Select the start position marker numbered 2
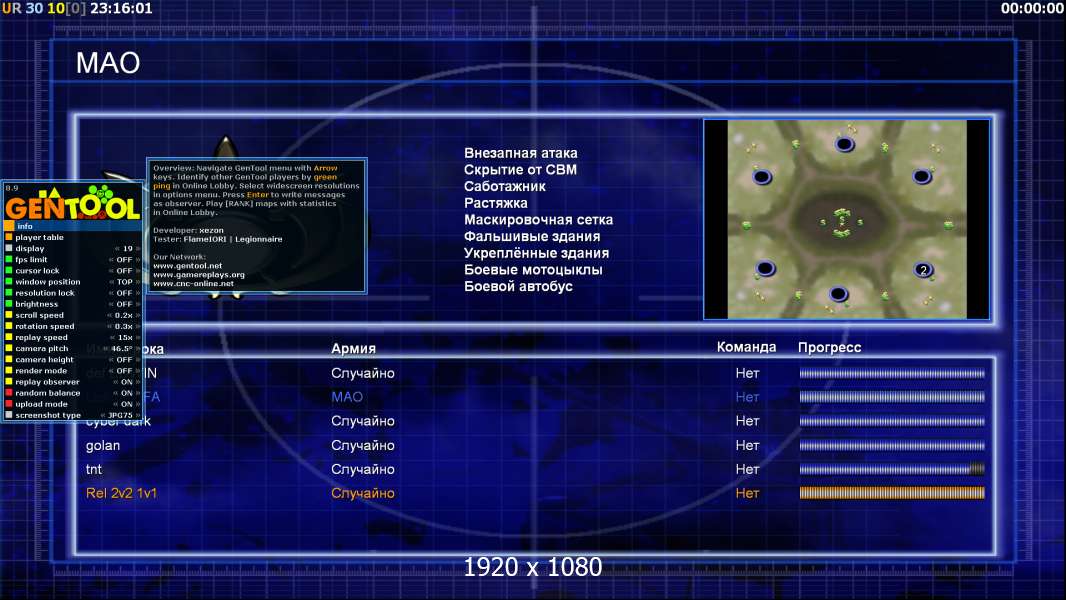 (x=923, y=270)
